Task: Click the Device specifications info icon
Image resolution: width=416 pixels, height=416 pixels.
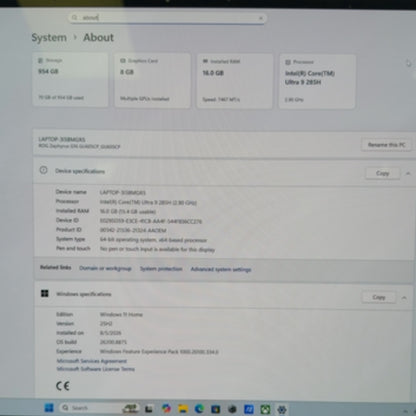Action: (x=43, y=170)
